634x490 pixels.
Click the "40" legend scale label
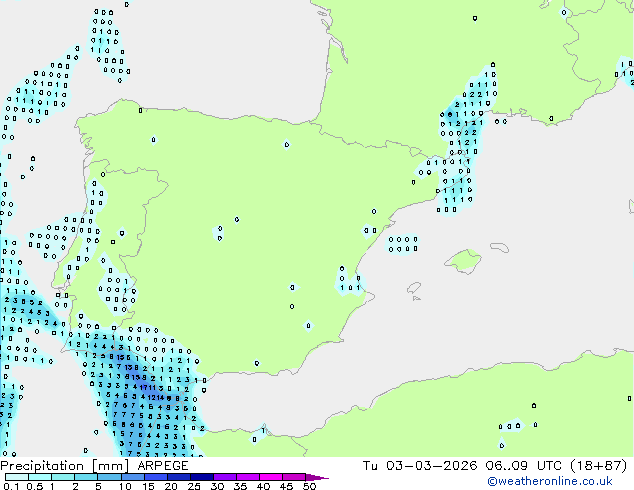(x=263, y=486)
